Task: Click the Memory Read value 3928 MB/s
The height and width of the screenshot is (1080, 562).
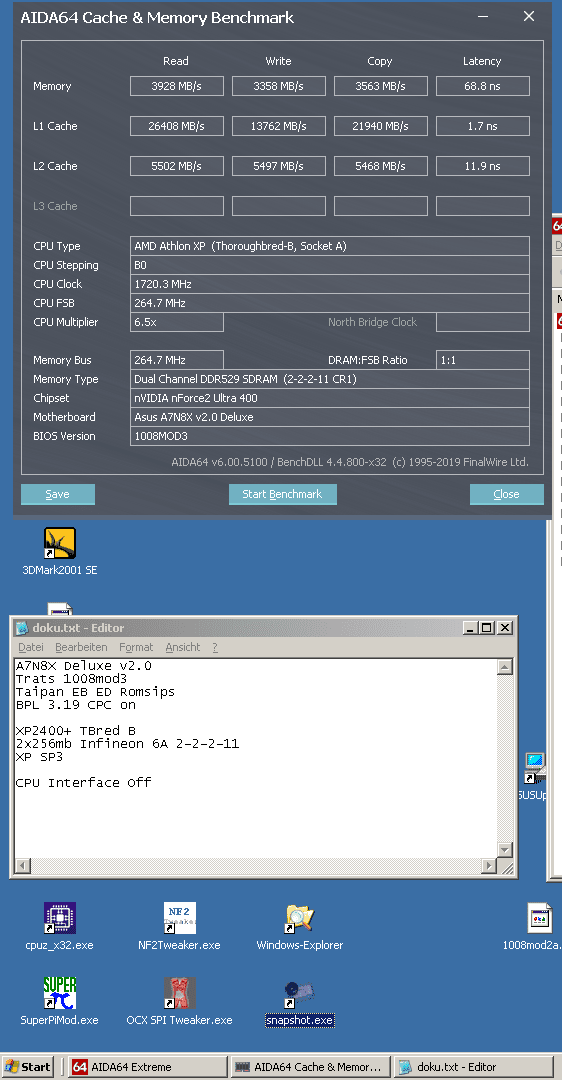Action: point(177,86)
